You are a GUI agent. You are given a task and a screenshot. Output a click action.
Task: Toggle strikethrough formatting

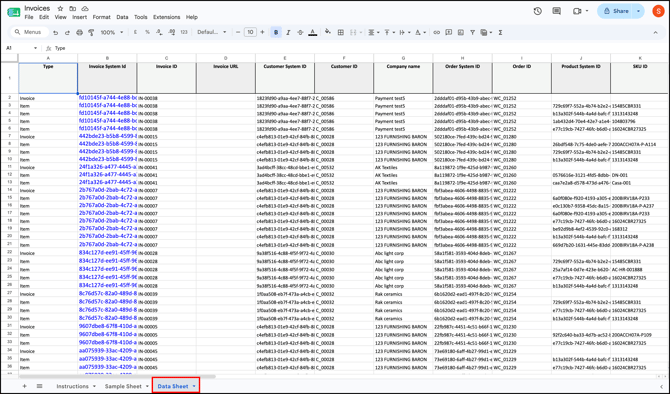click(x=300, y=32)
